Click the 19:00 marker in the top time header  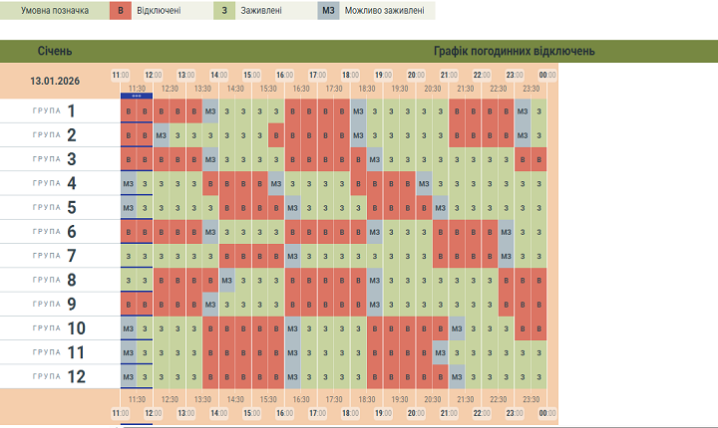[383, 75]
